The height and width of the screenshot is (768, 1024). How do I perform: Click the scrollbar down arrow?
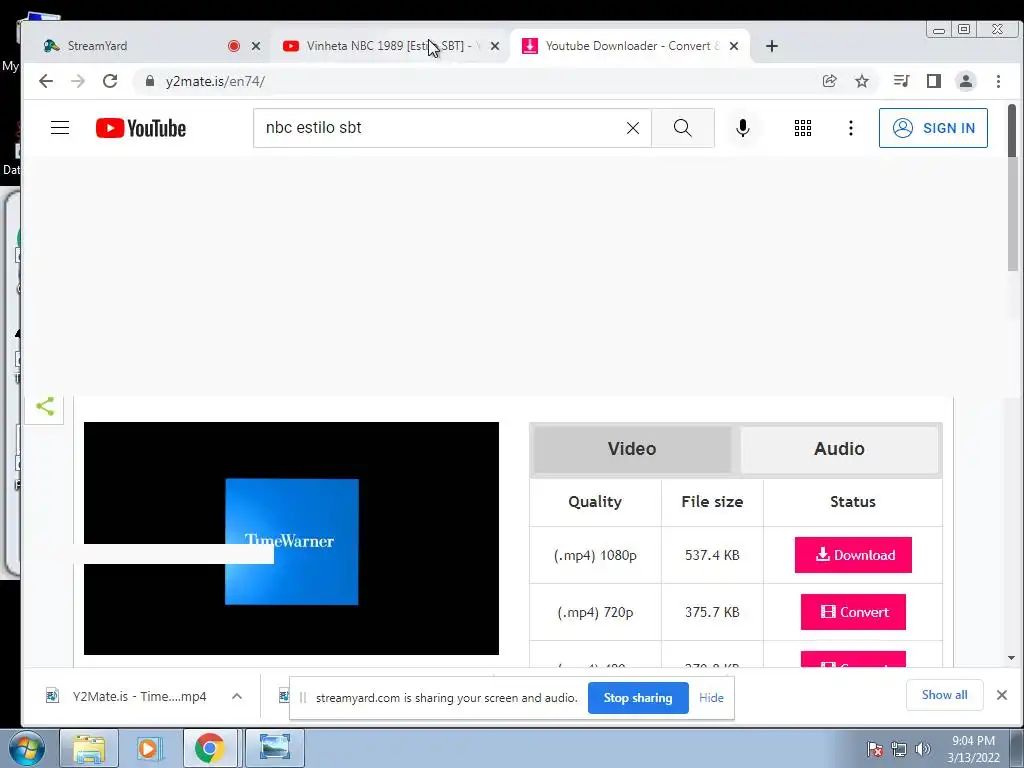tap(1012, 658)
